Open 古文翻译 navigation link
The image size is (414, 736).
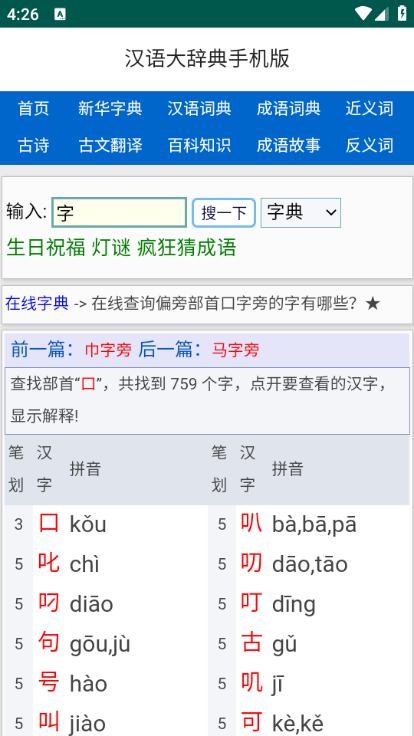click(x=110, y=146)
